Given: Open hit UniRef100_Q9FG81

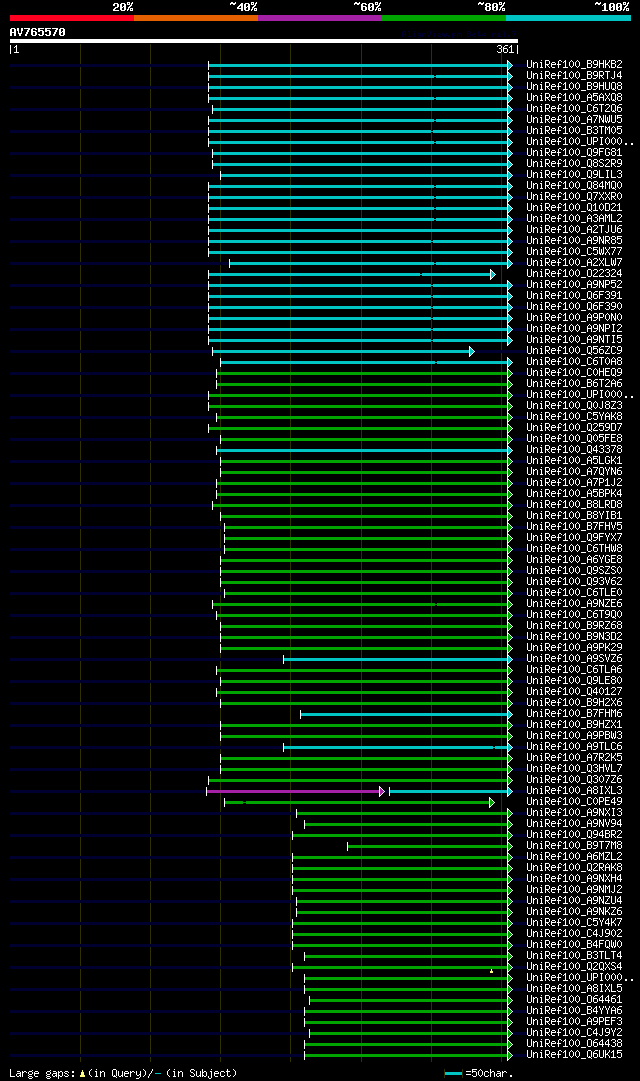Looking at the screenshot, I should click(x=574, y=152).
